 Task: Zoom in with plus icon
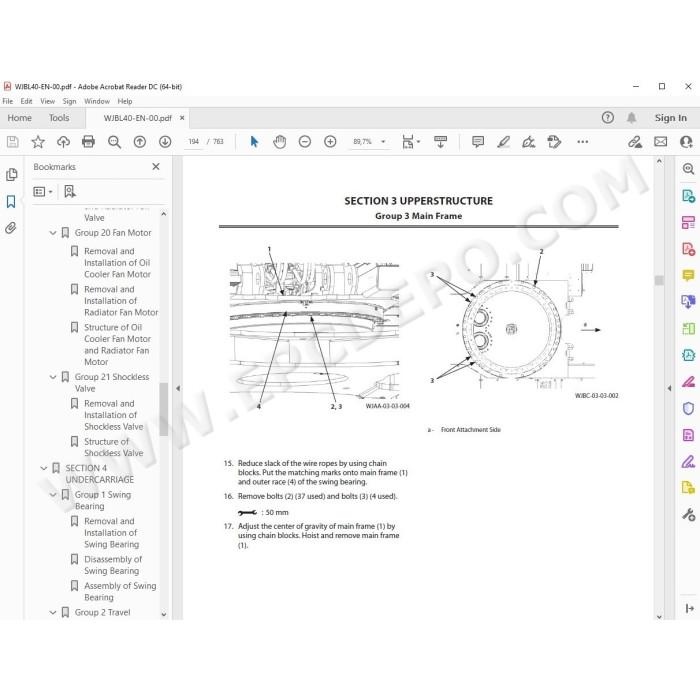point(330,142)
